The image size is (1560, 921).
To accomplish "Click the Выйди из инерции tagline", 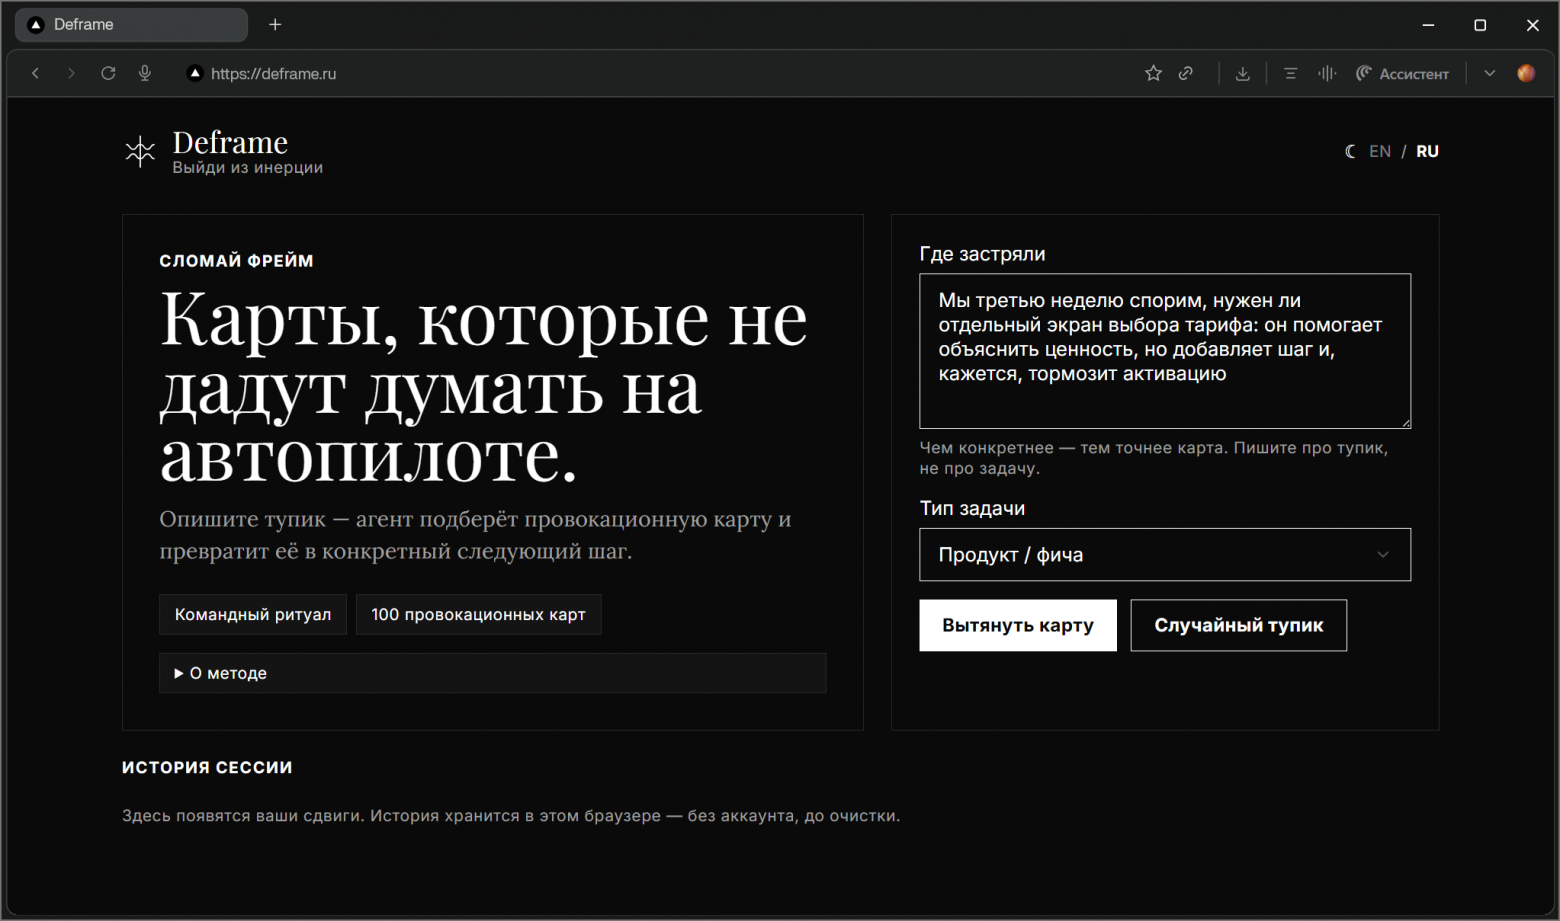I will 247,168.
